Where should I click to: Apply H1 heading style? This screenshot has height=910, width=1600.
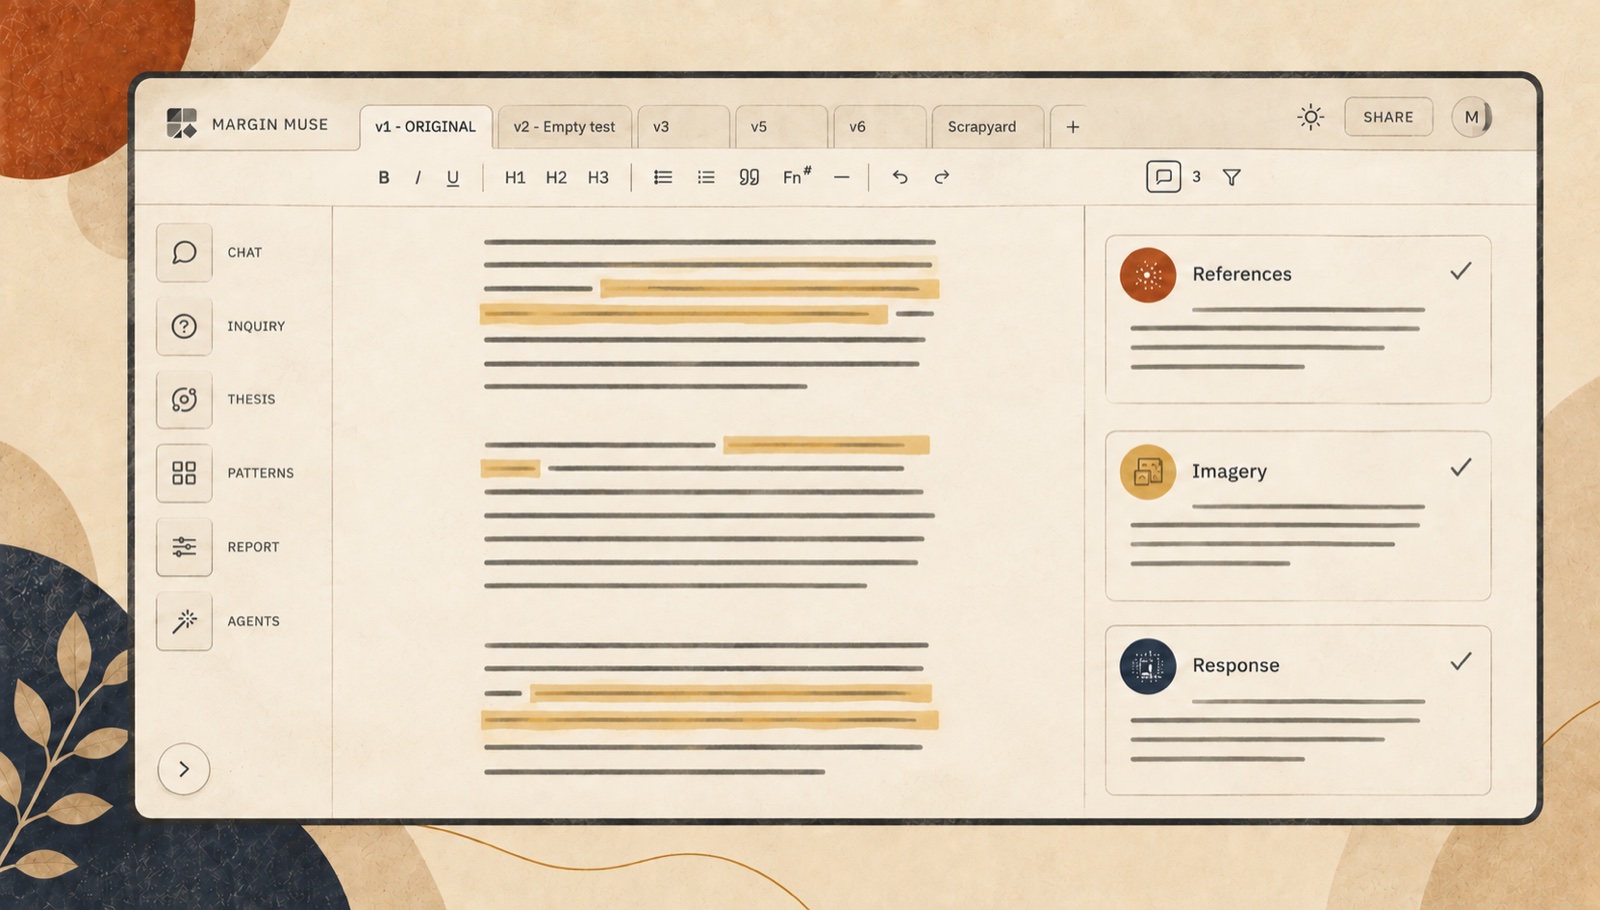[x=515, y=177]
